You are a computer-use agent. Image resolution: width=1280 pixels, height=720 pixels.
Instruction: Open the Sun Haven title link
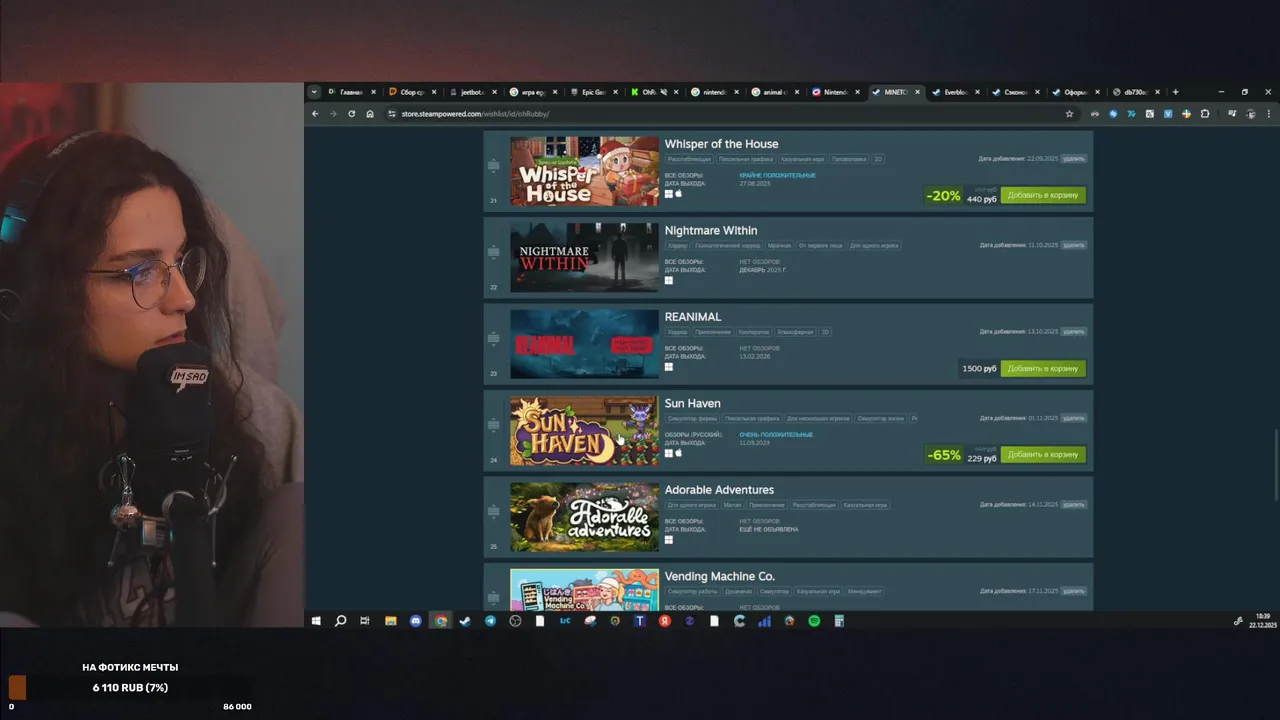click(692, 404)
